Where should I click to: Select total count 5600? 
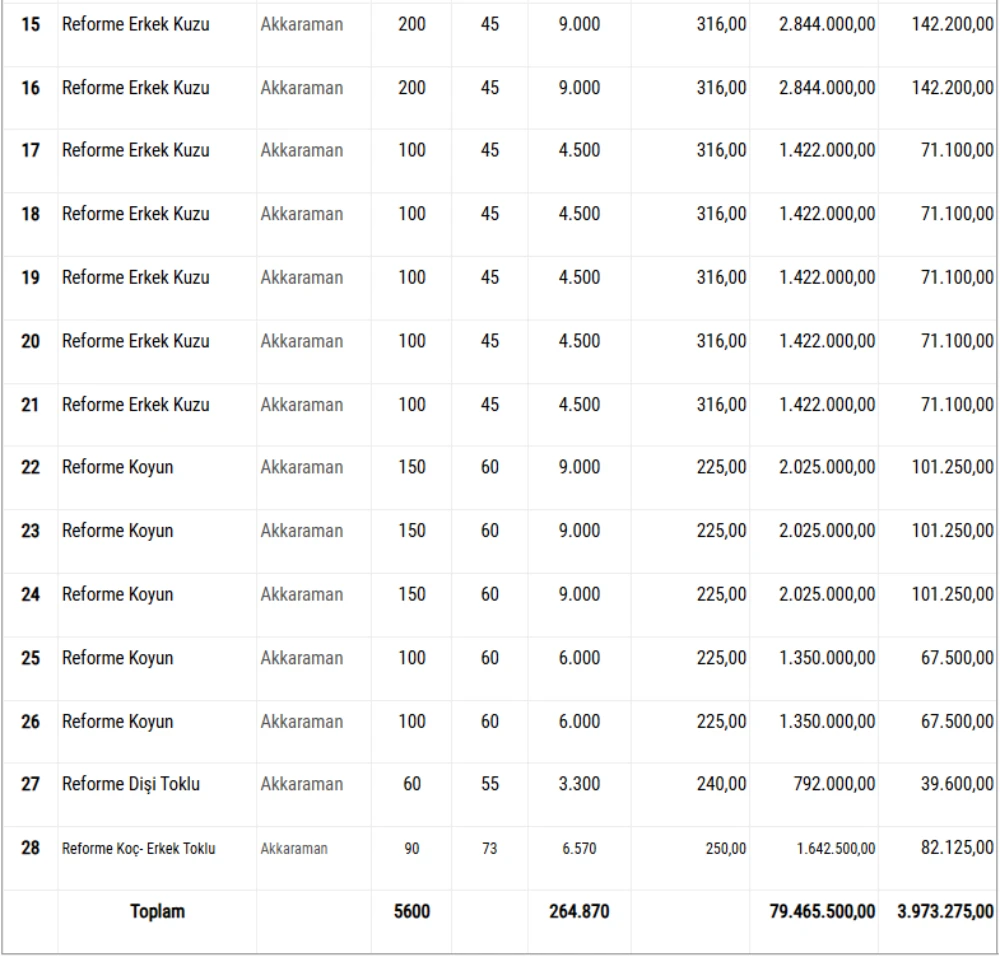tap(412, 912)
